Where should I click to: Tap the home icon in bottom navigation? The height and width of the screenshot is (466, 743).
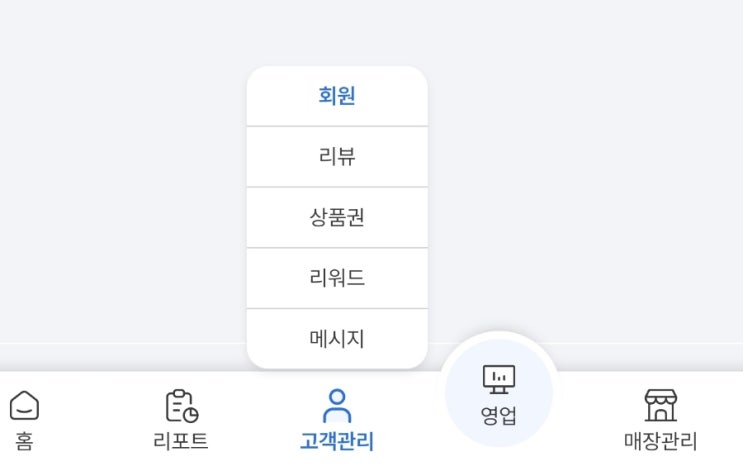24,405
